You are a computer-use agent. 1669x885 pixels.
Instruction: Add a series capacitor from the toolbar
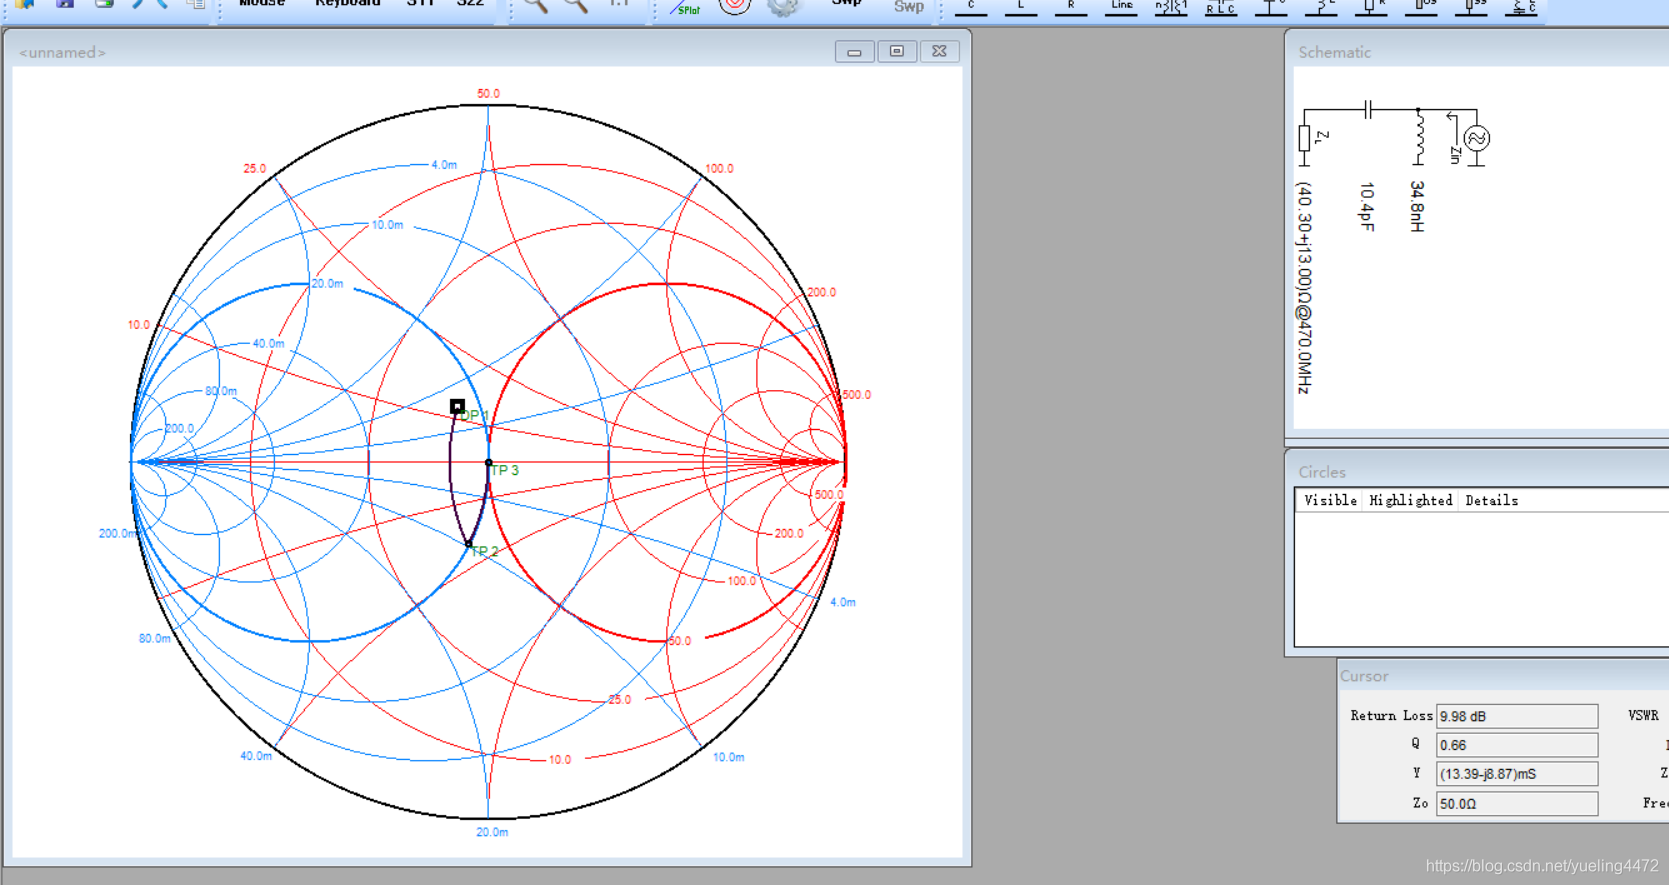(971, 8)
